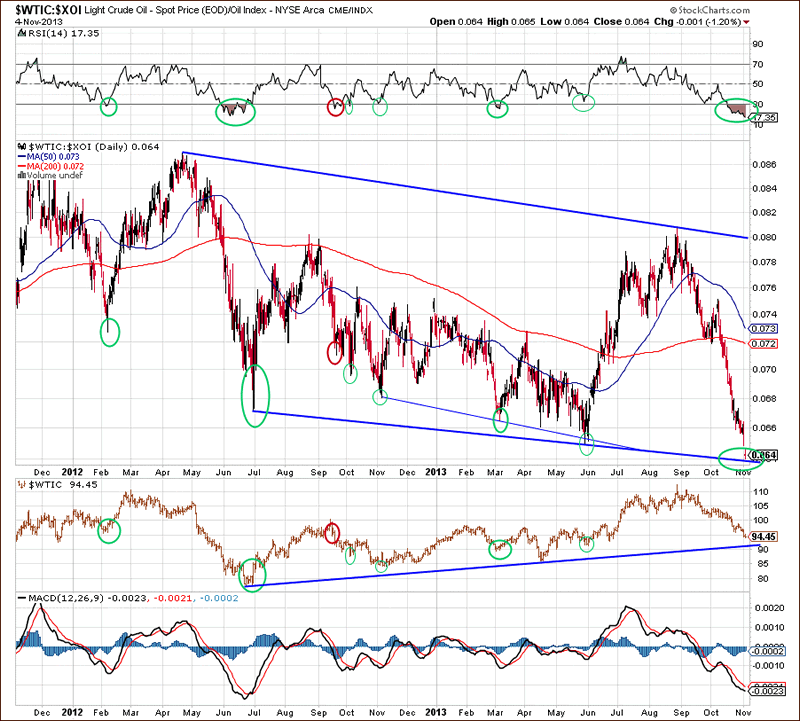Click the MA(50) 0.073 legend entry
800x721 pixels.
pyautogui.click(x=53, y=157)
